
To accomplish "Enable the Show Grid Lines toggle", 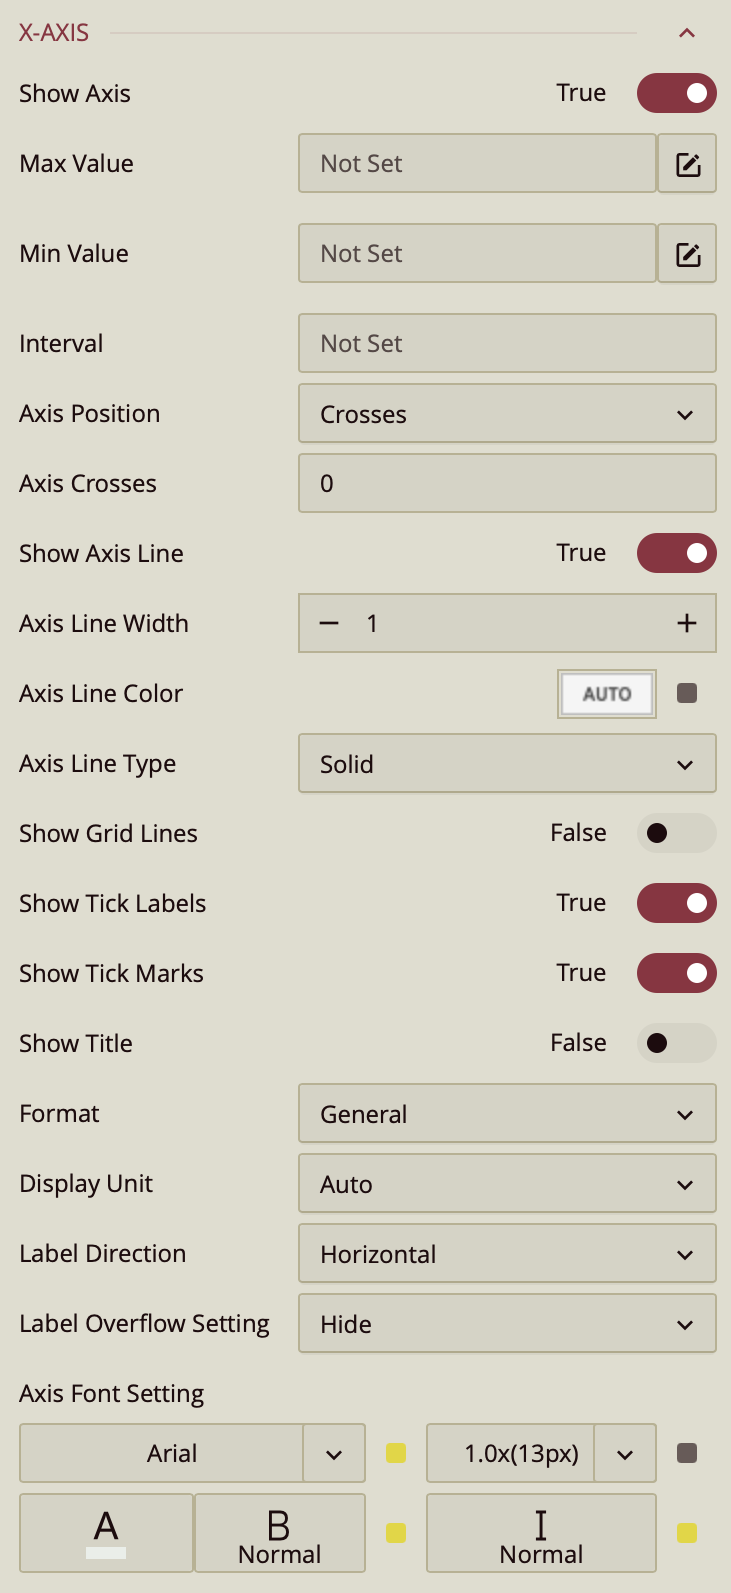I will pyautogui.click(x=677, y=833).
